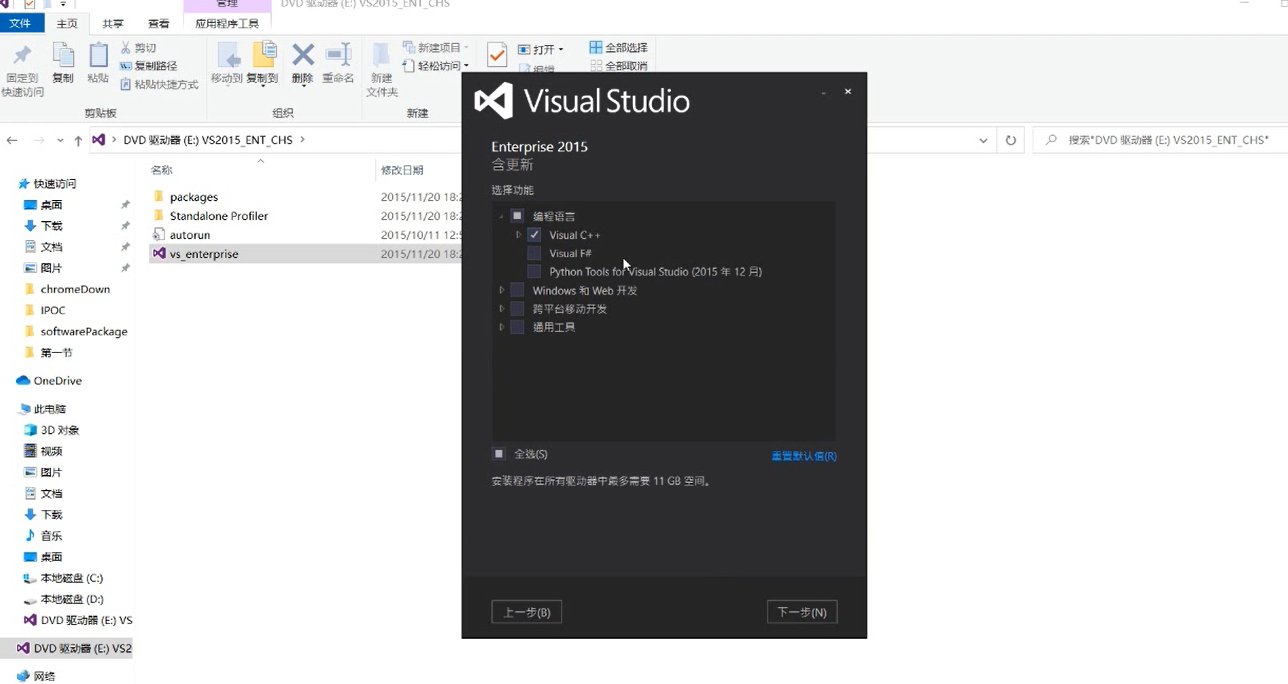Toggle the 编程语言 checkbox in installer
The image size is (1288, 684).
click(x=517, y=216)
